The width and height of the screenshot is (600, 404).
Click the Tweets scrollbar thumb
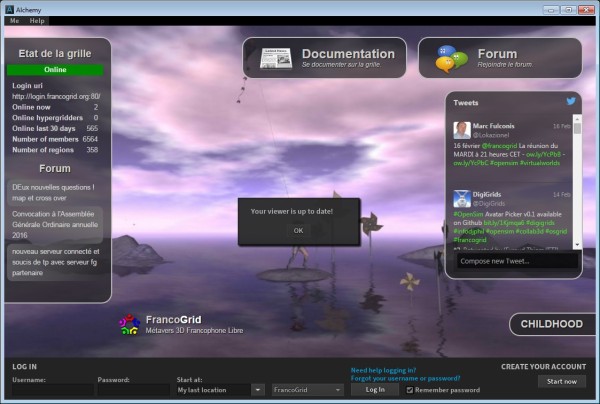point(577,129)
